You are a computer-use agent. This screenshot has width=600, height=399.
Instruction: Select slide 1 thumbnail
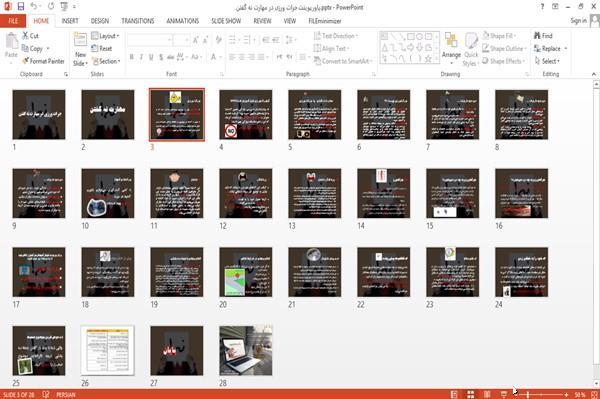tap(39, 114)
